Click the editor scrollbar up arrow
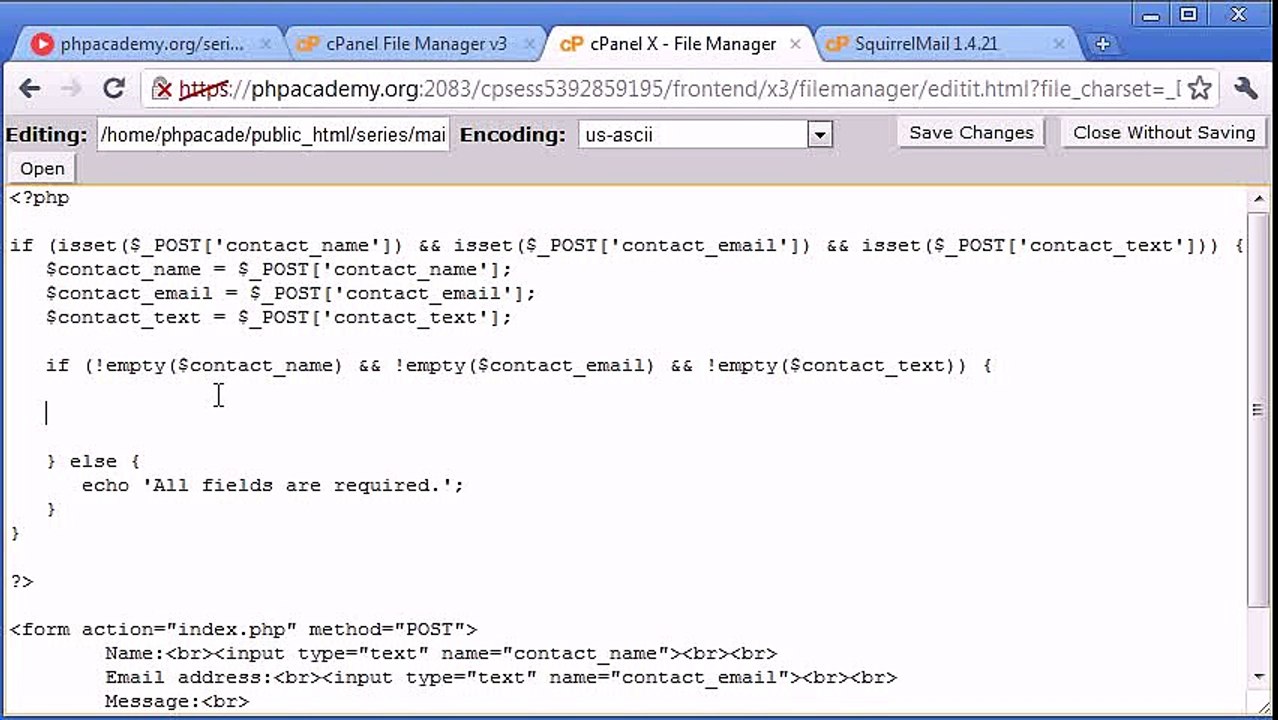Viewport: 1278px width, 720px height. [1258, 199]
